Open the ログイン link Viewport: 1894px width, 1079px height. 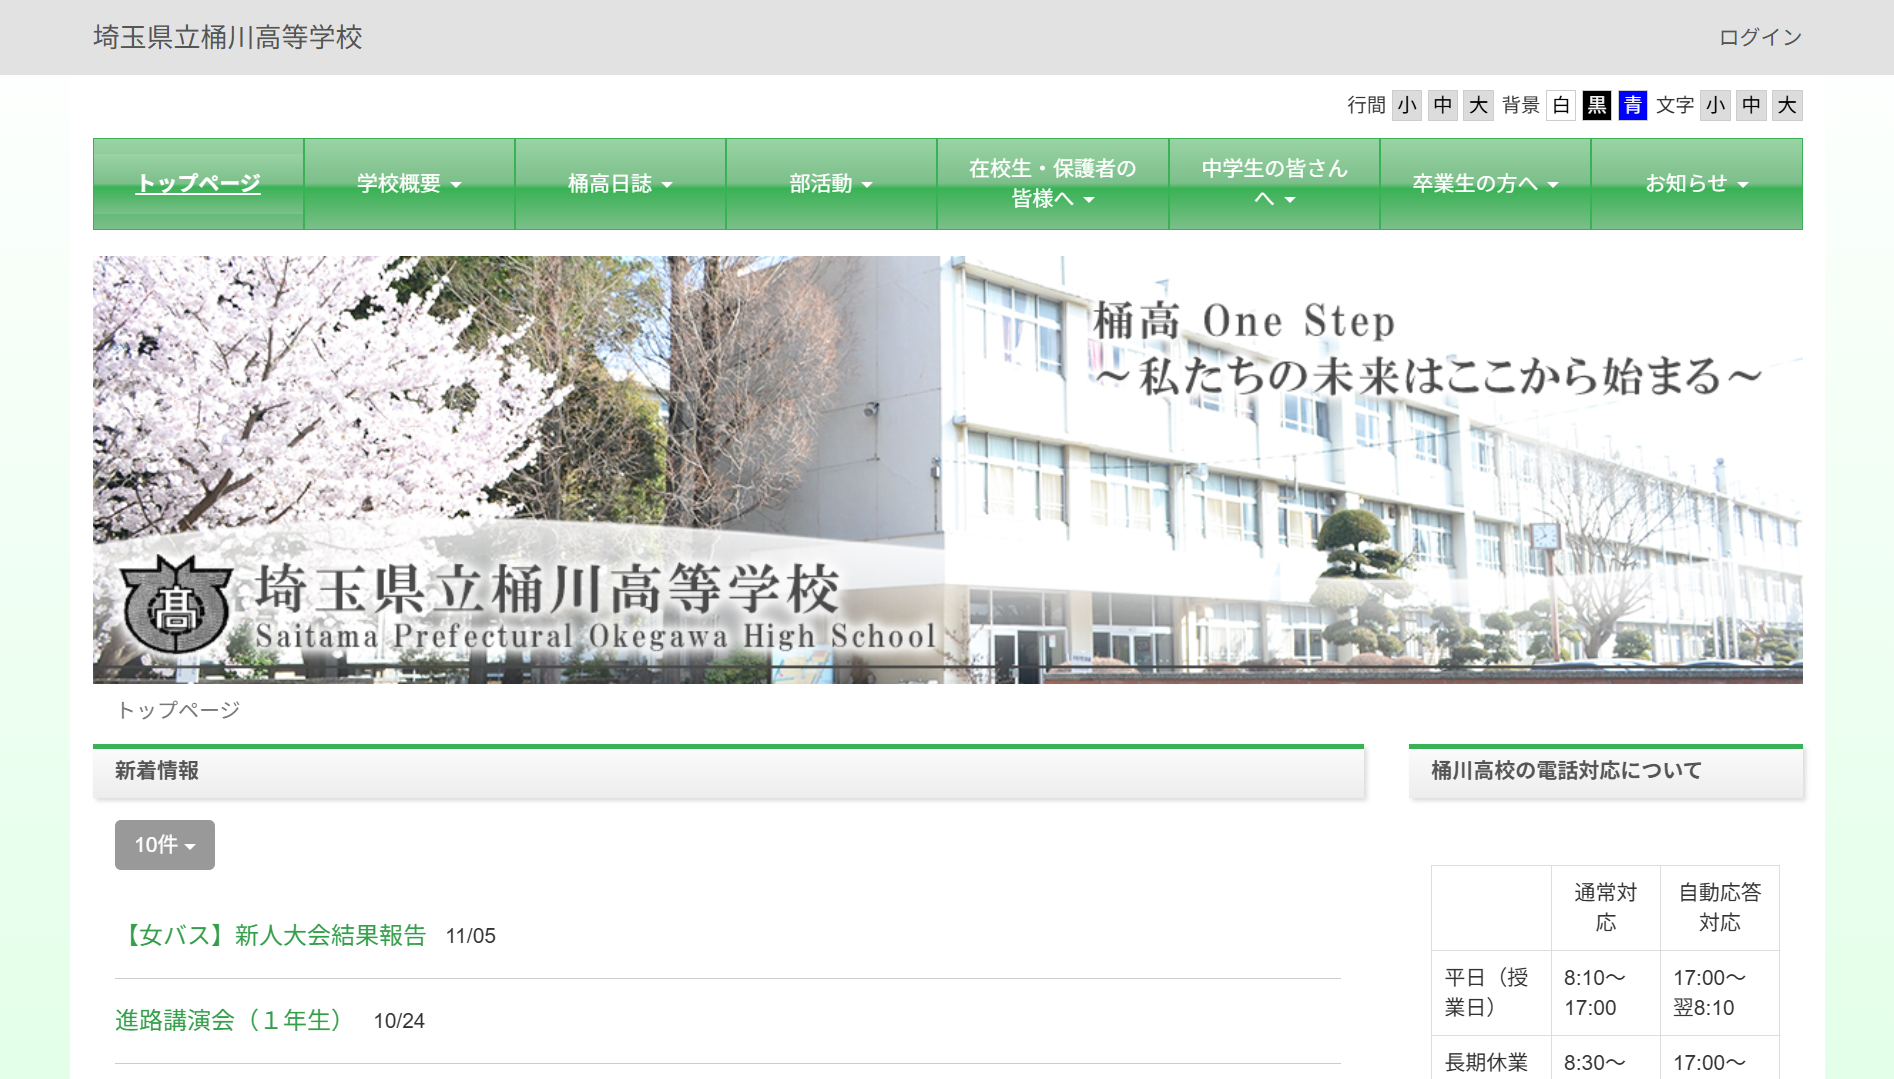coord(1760,37)
